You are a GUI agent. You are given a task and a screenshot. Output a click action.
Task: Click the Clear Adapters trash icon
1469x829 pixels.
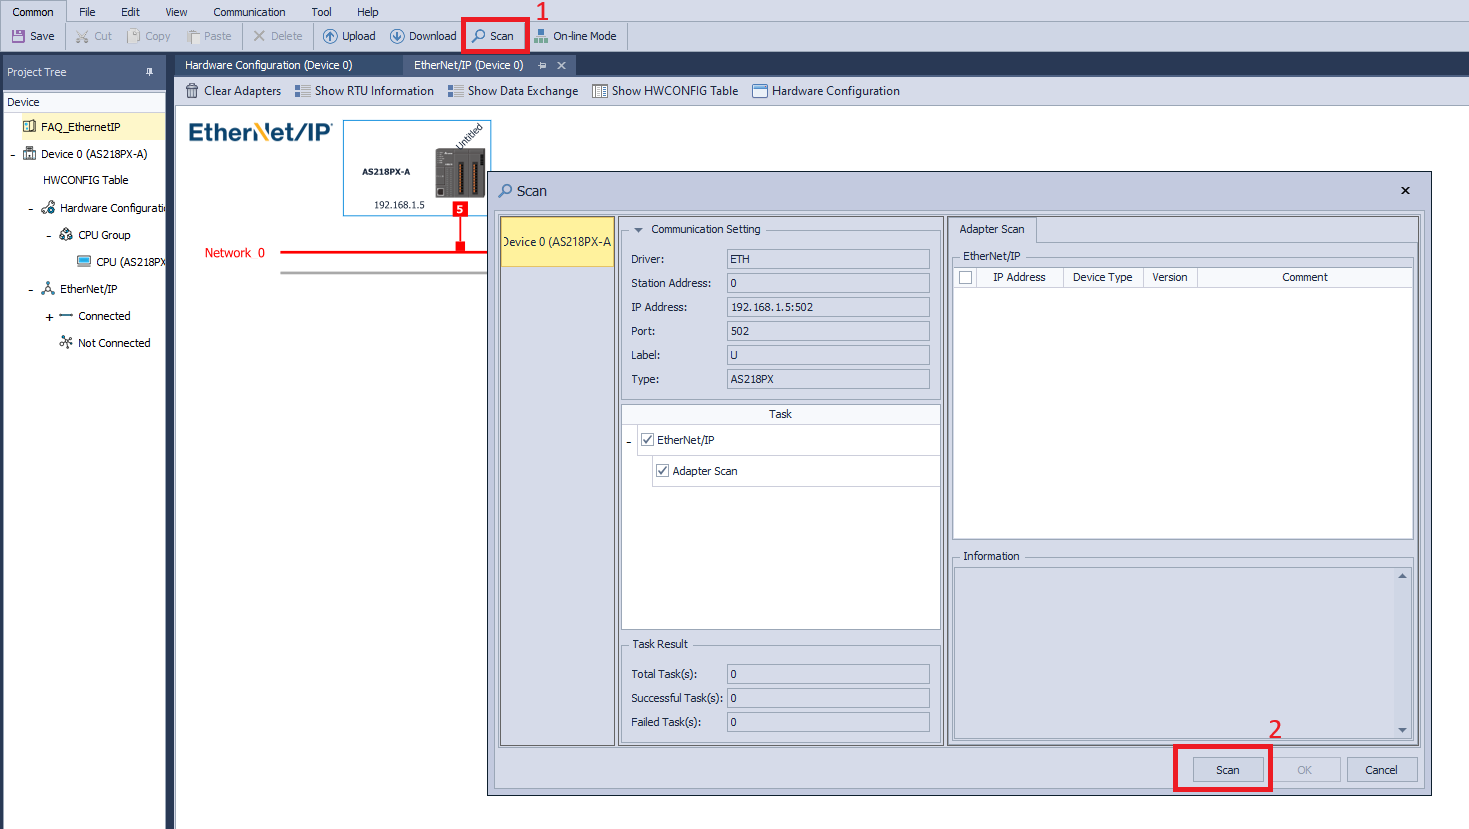pyautogui.click(x=192, y=91)
